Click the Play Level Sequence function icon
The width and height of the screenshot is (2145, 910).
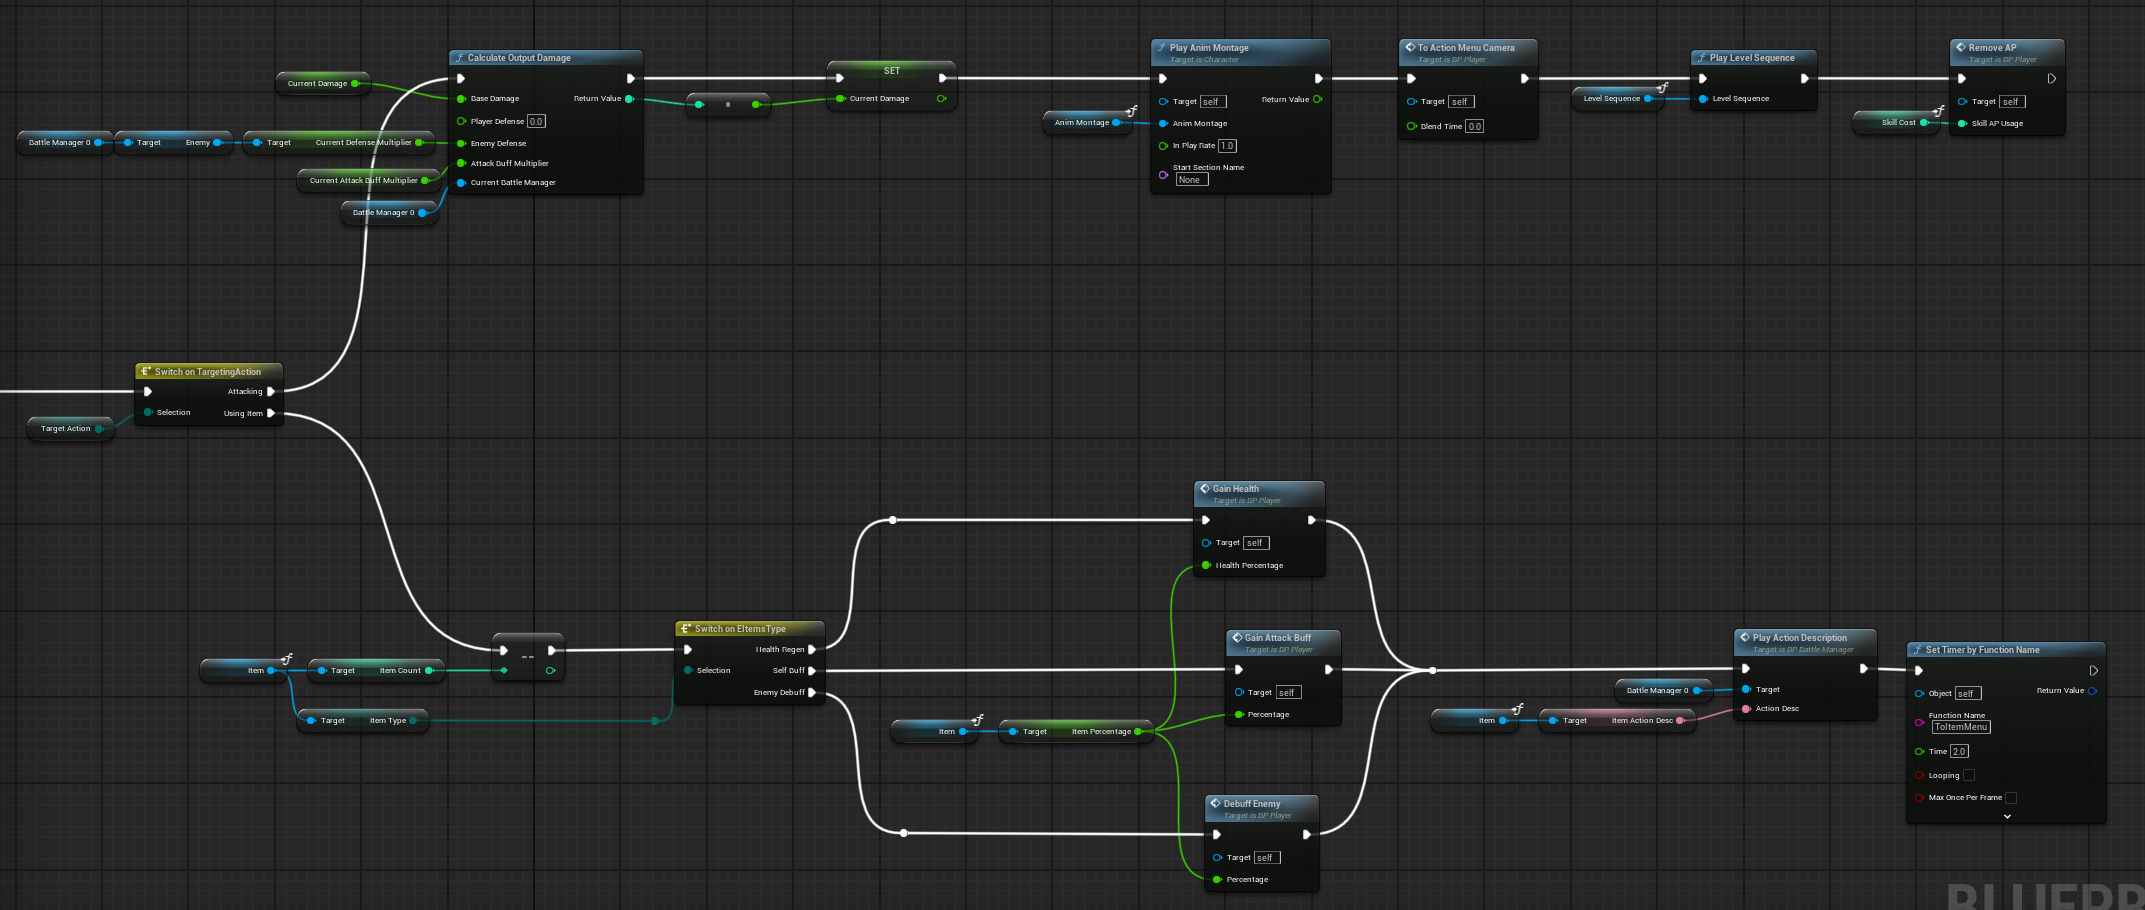(1701, 58)
